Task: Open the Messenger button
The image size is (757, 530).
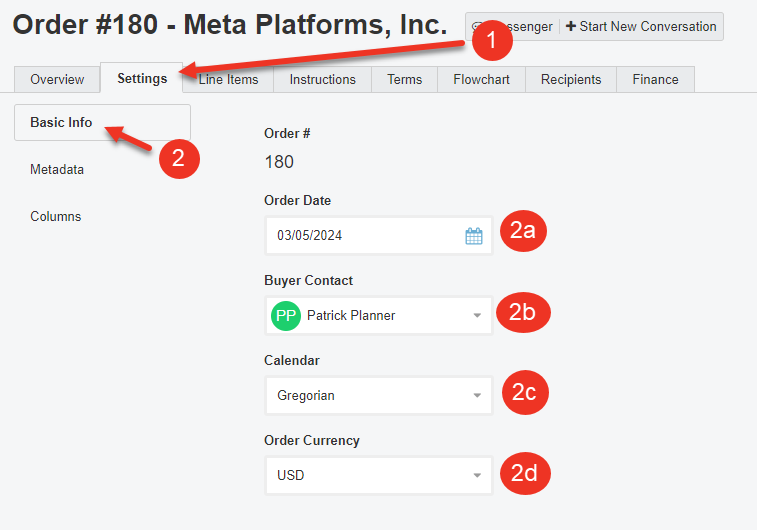Action: click(x=512, y=27)
